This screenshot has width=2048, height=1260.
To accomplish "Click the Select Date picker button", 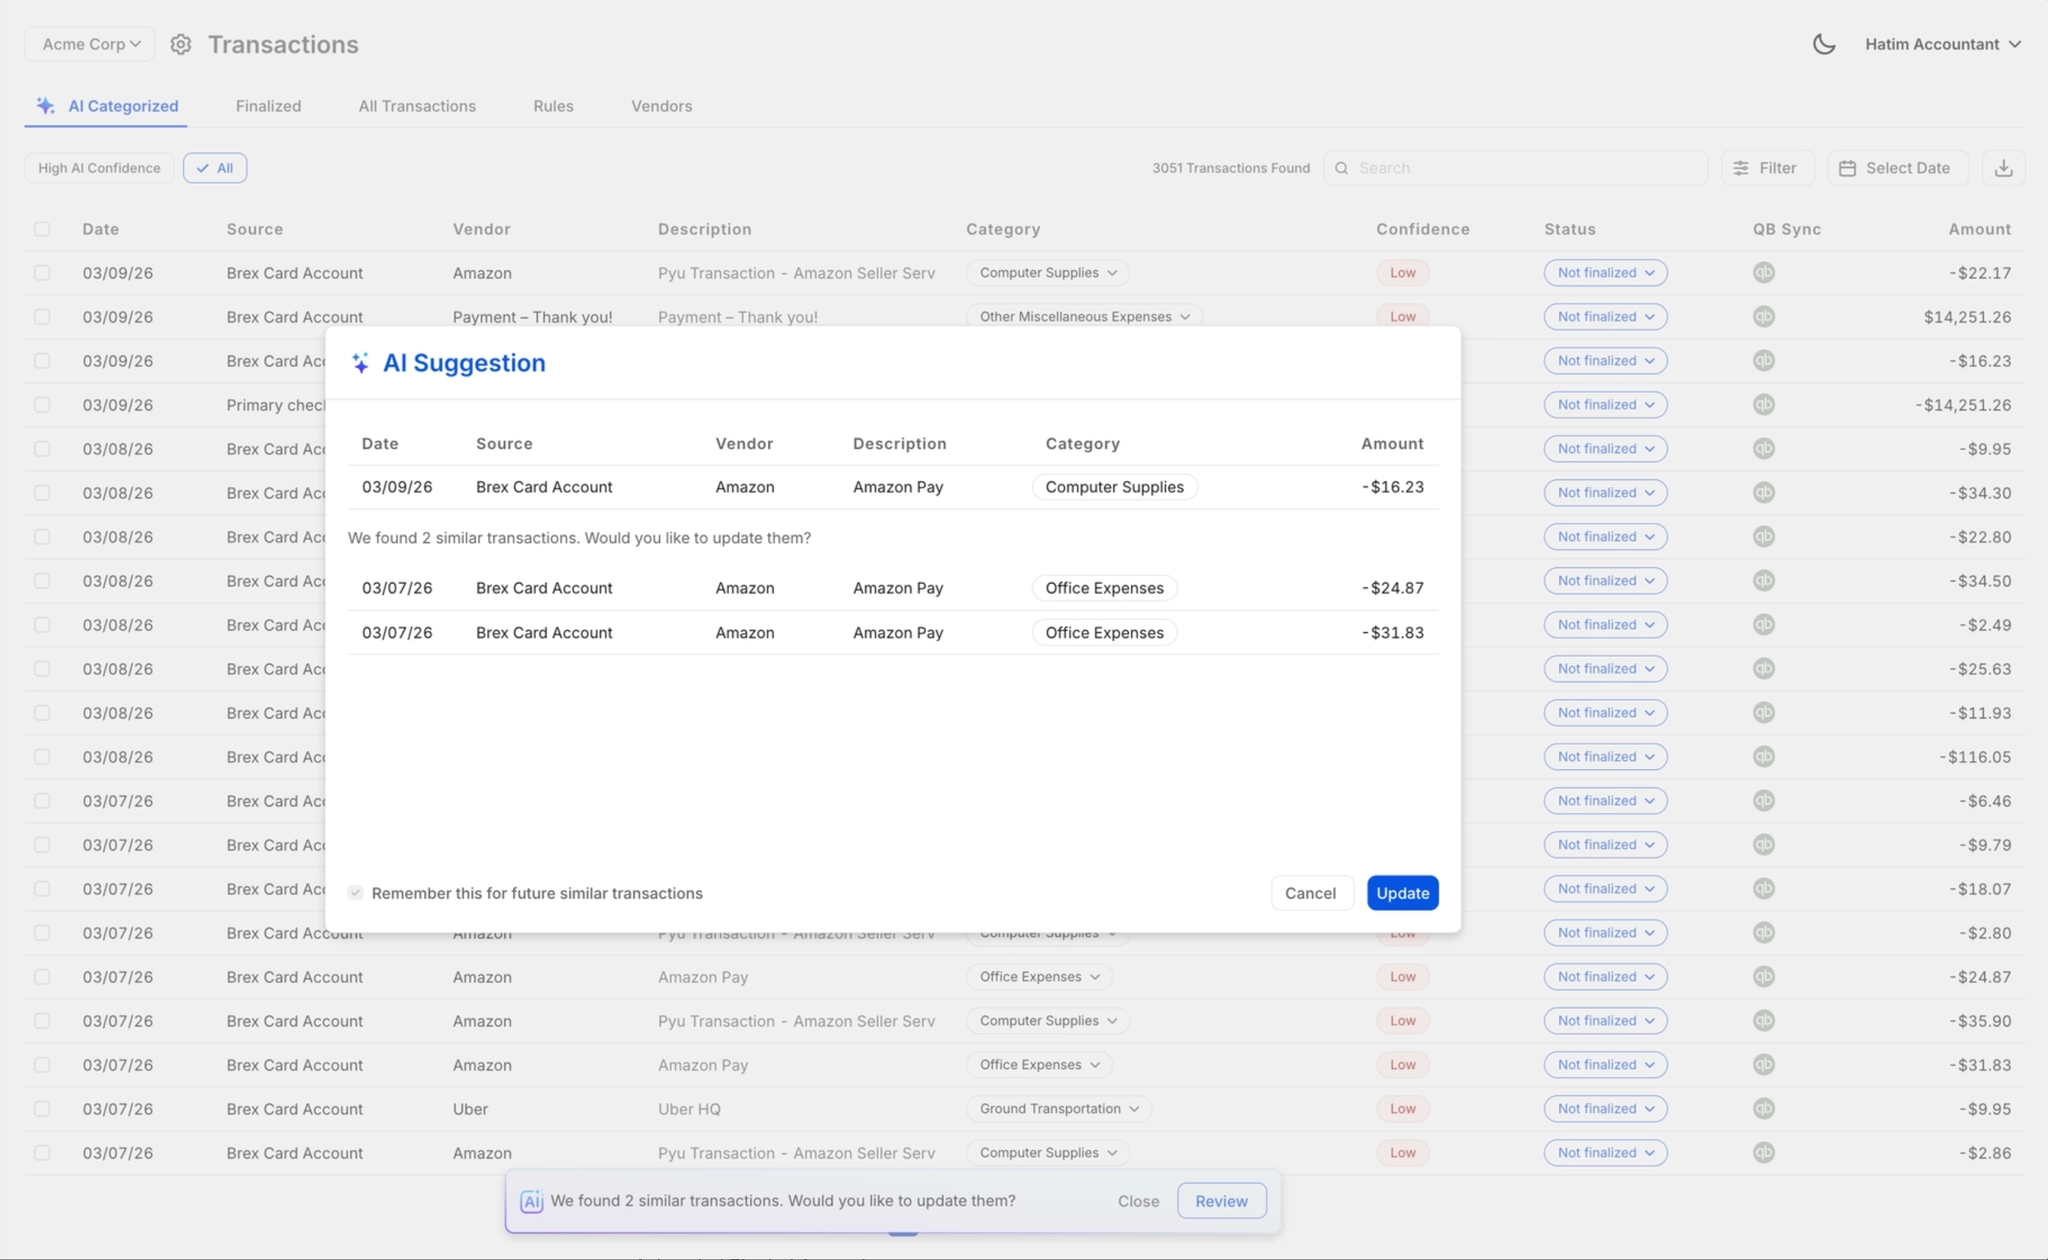I will point(1897,168).
